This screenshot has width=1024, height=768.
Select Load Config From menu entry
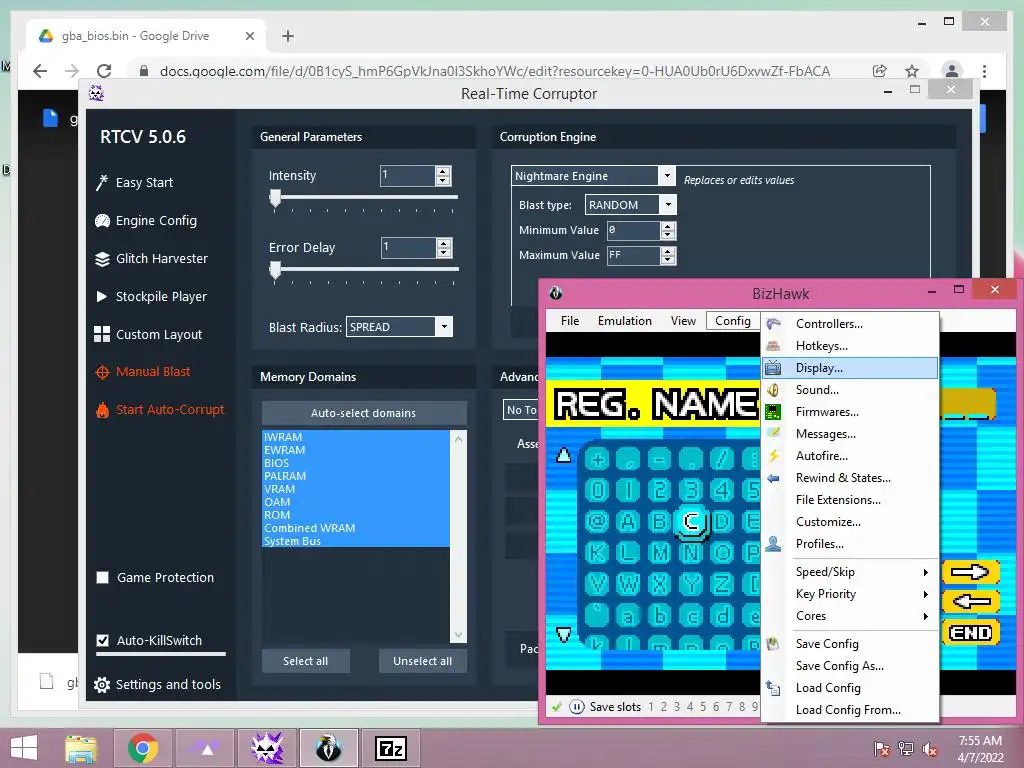850,710
